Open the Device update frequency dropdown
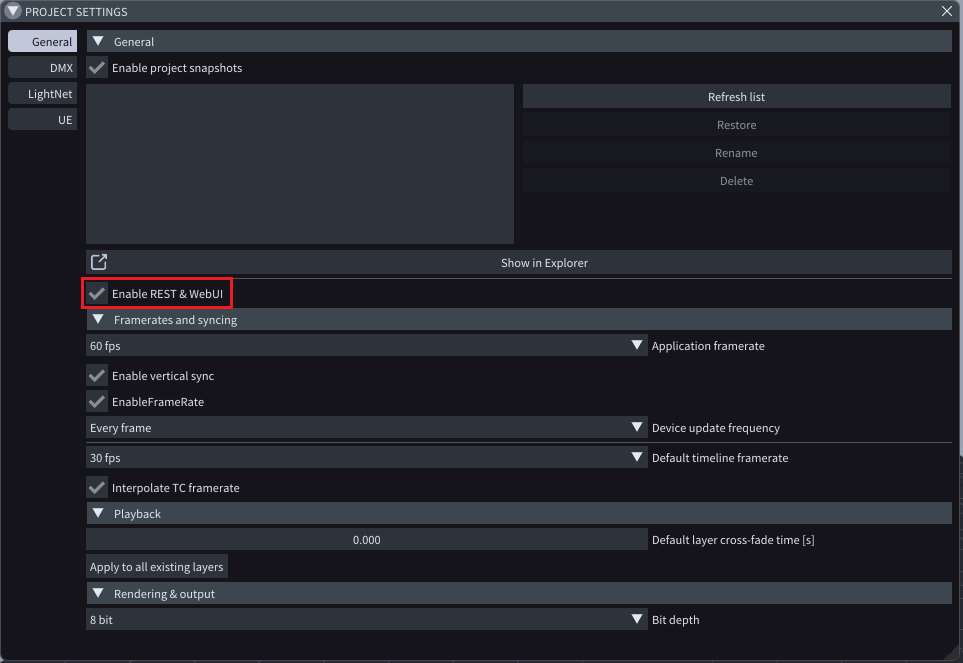This screenshot has width=963, height=663. pyautogui.click(x=366, y=428)
